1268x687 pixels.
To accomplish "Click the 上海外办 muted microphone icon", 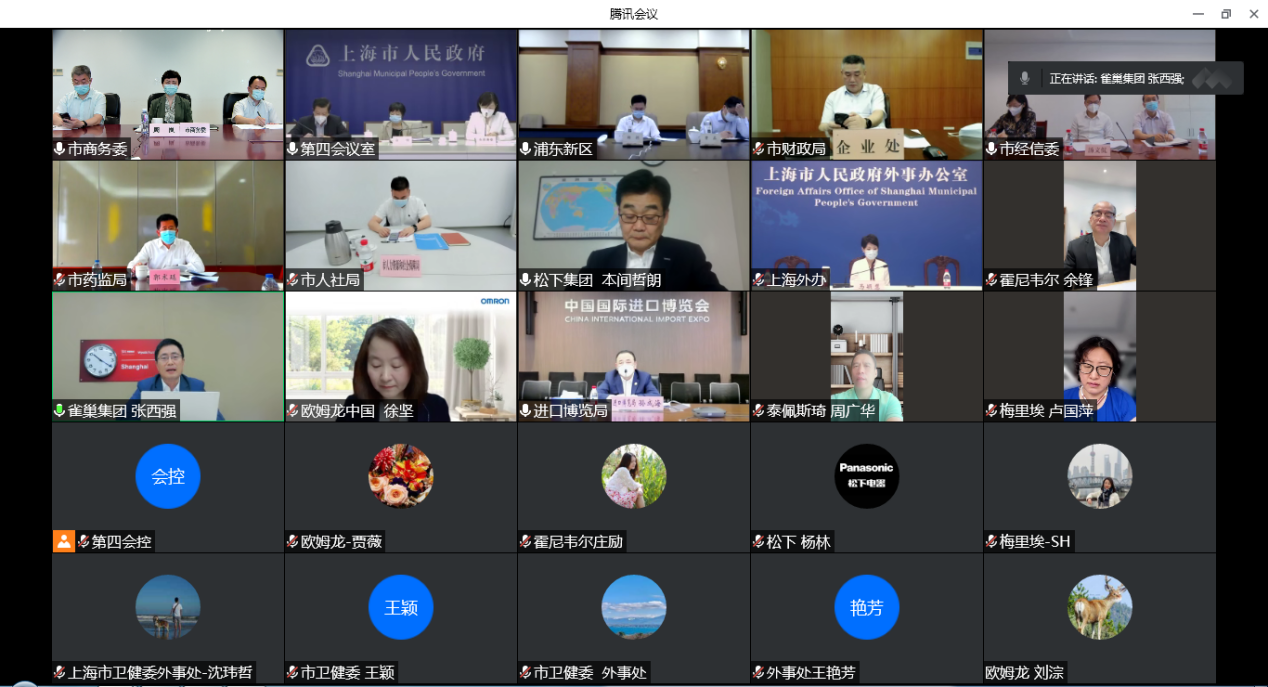I will [x=759, y=280].
